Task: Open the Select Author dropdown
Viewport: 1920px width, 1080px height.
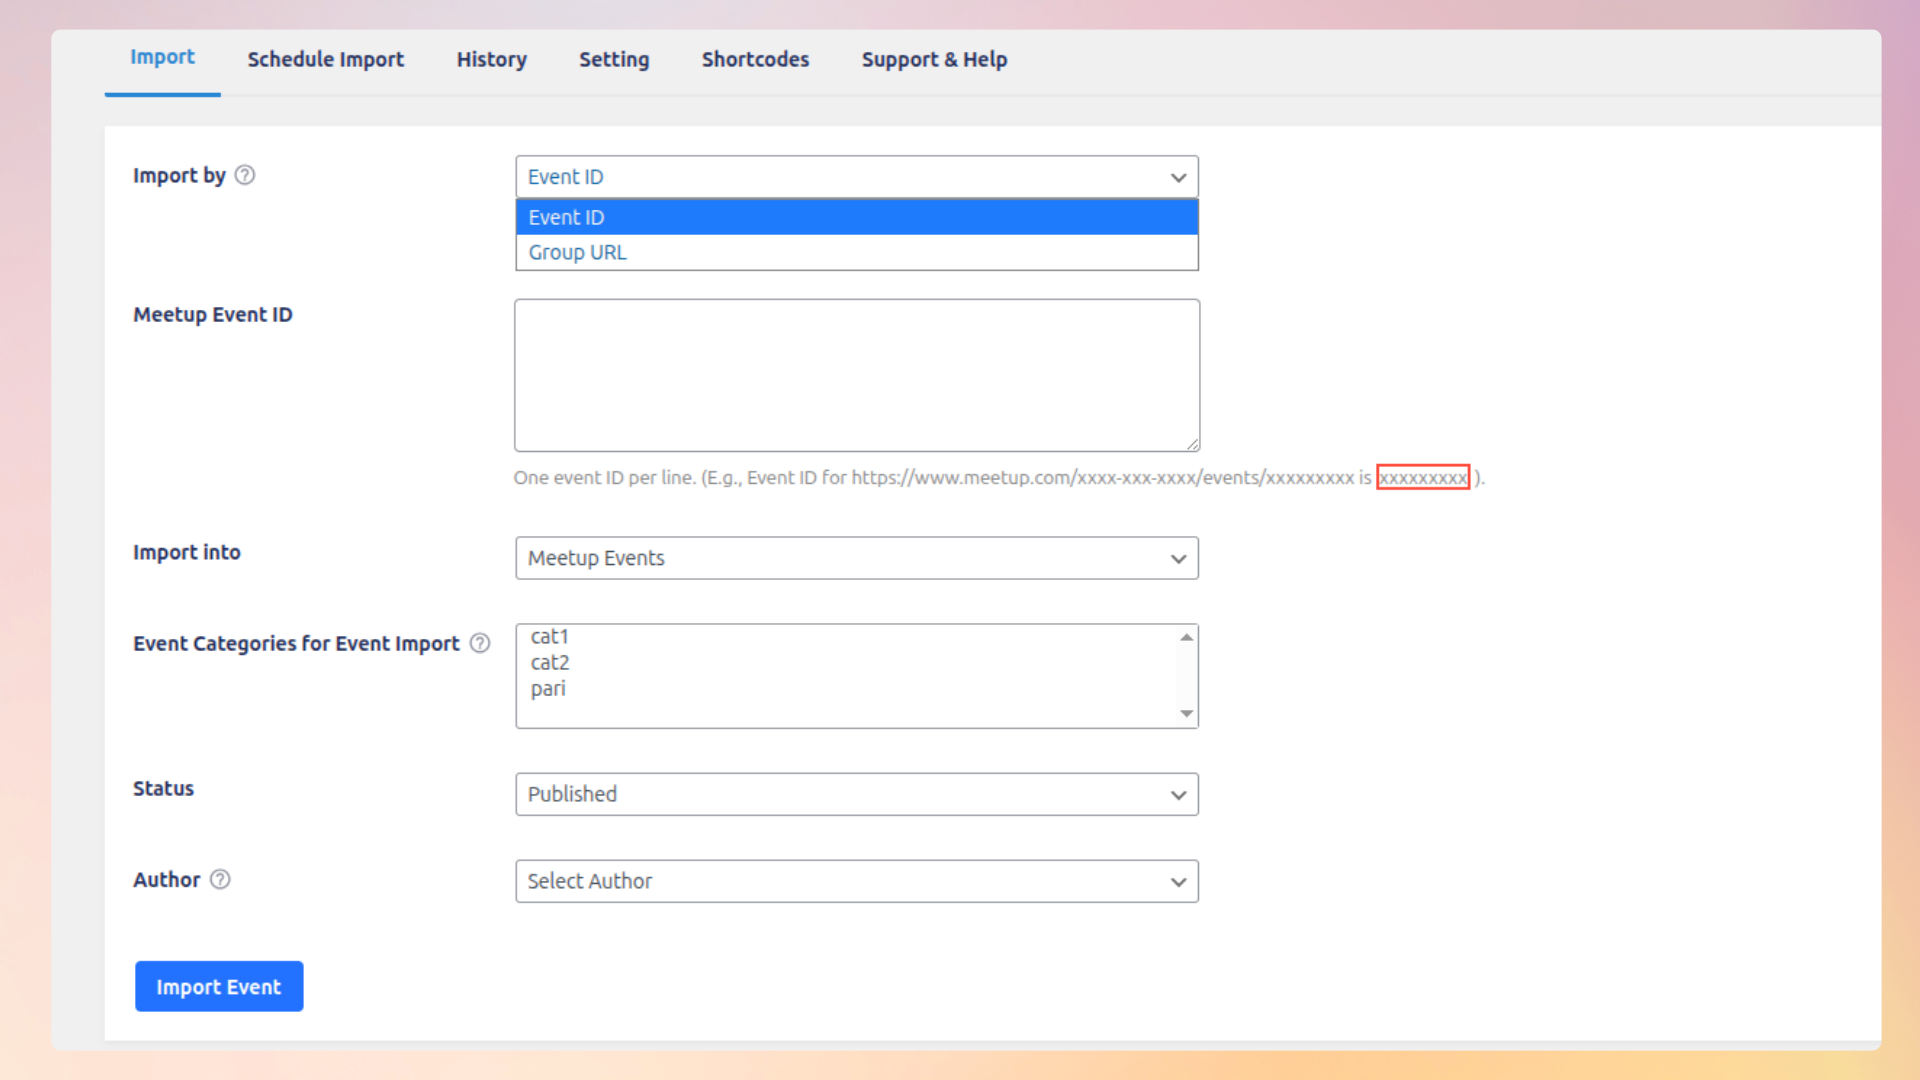Action: (856, 881)
